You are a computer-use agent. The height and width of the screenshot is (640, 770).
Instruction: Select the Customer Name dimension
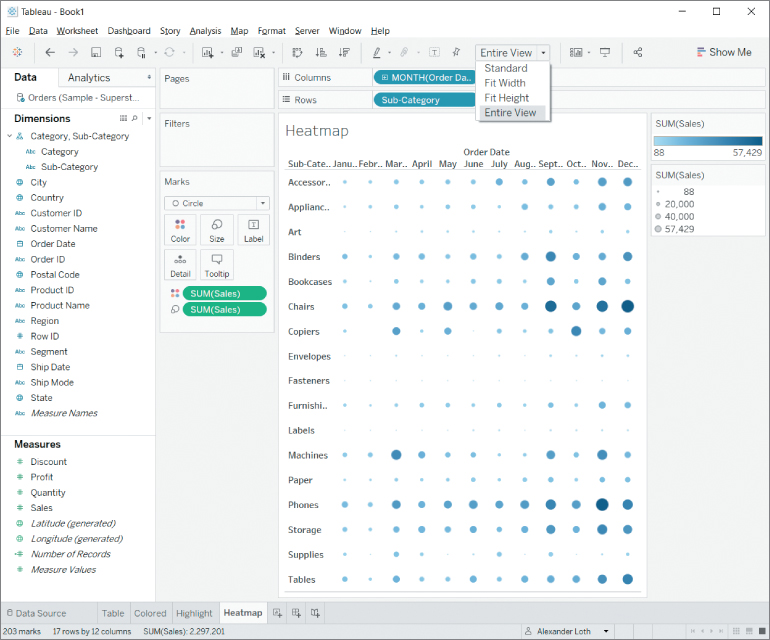(x=64, y=228)
